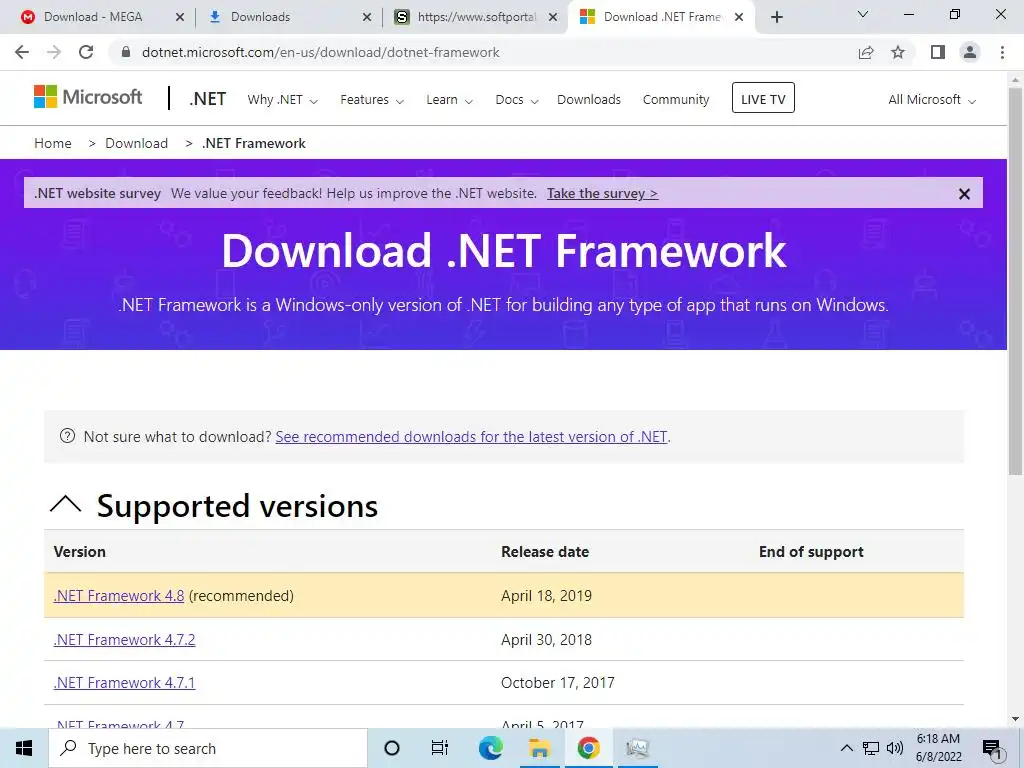Click the April 30, 2018 release date
1024x768 pixels.
546,639
